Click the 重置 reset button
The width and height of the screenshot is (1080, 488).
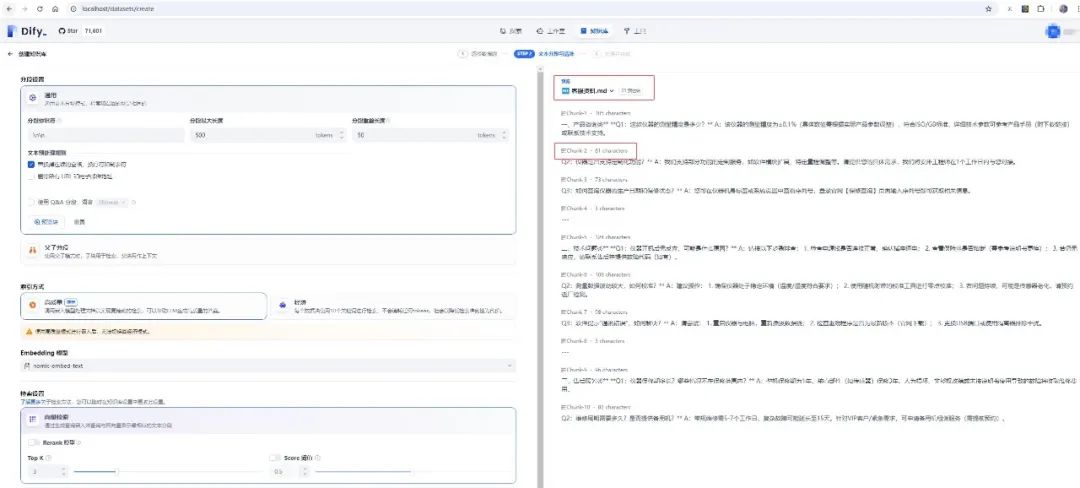click(79, 222)
